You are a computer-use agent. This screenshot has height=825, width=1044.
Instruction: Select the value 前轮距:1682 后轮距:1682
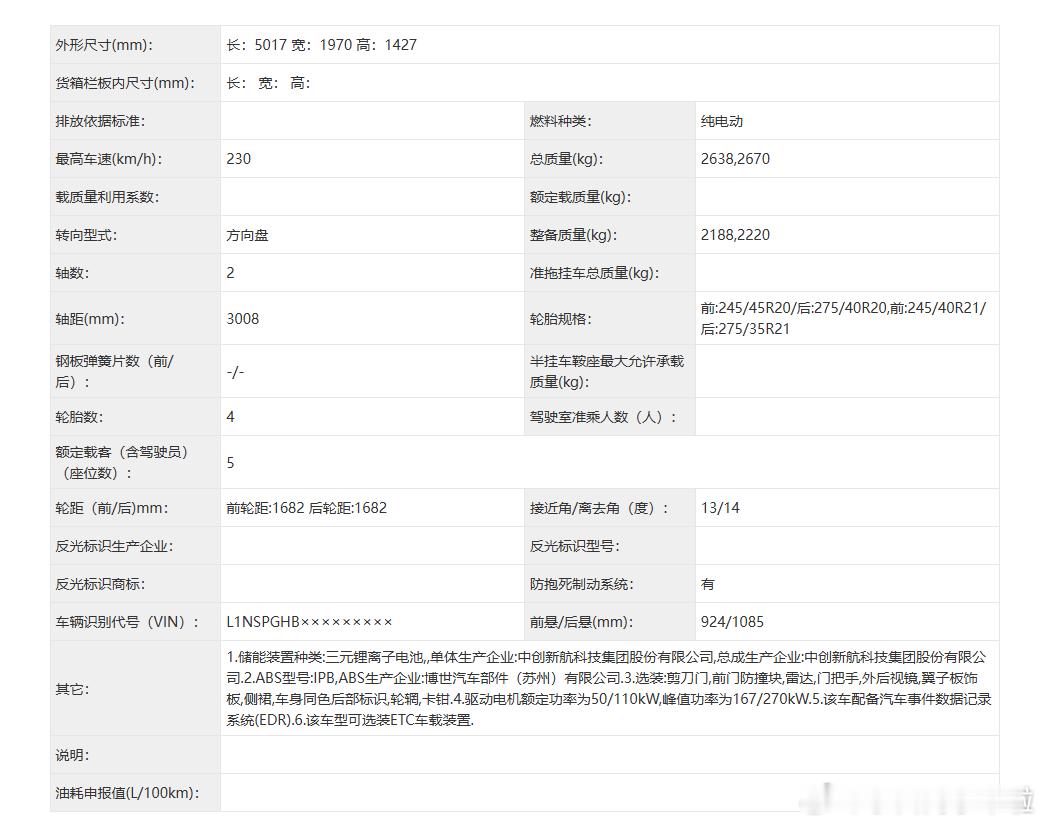306,509
